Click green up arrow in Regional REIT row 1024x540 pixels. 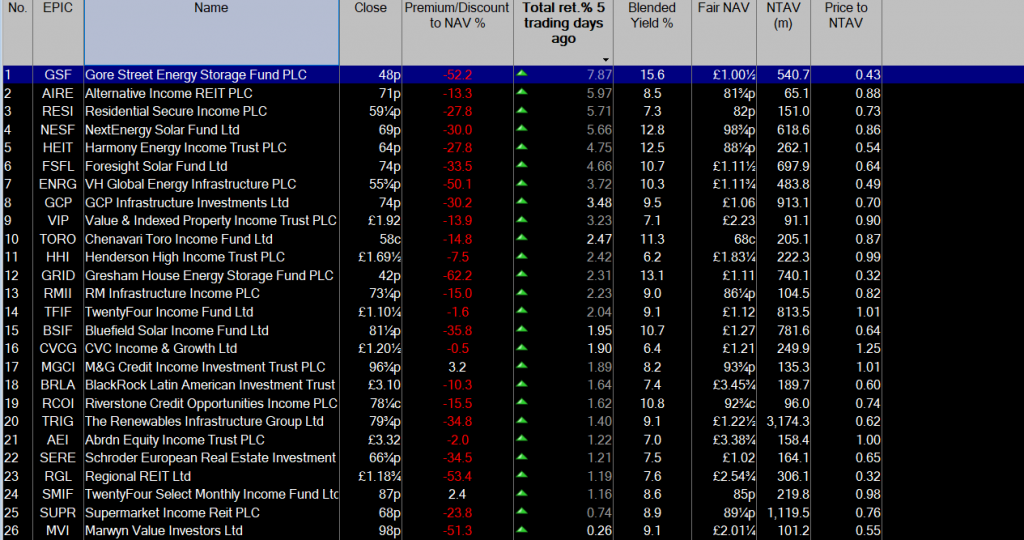pyautogui.click(x=522, y=476)
